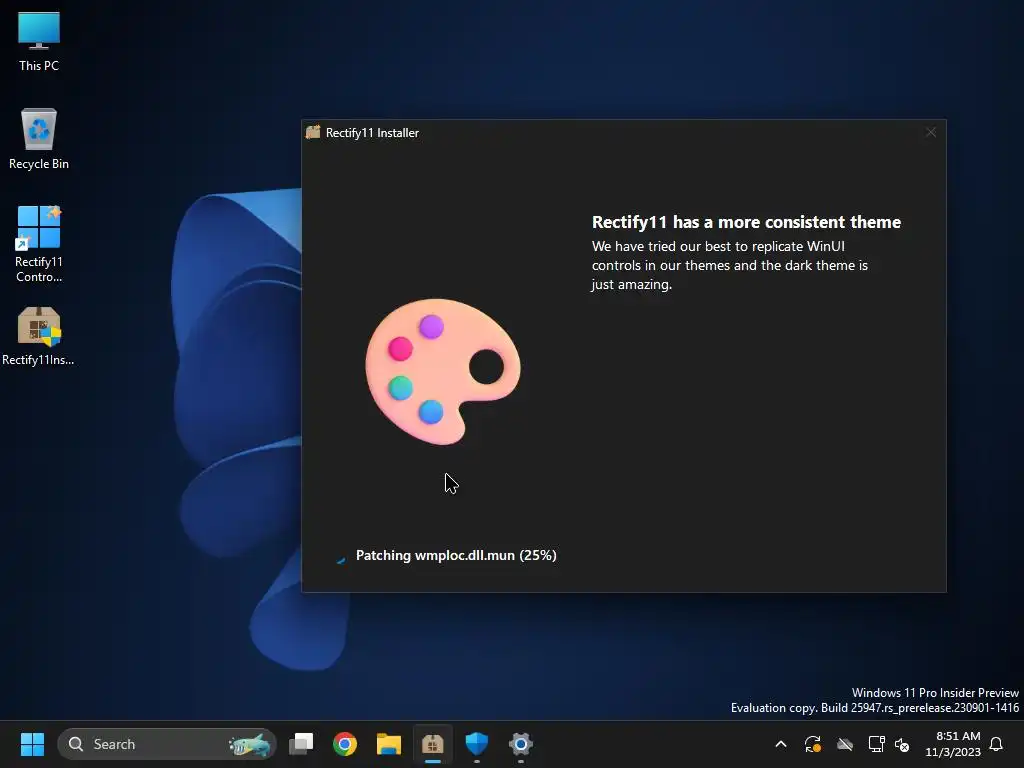
Task: Open Windows Security shield in taskbar
Action: coord(476,744)
